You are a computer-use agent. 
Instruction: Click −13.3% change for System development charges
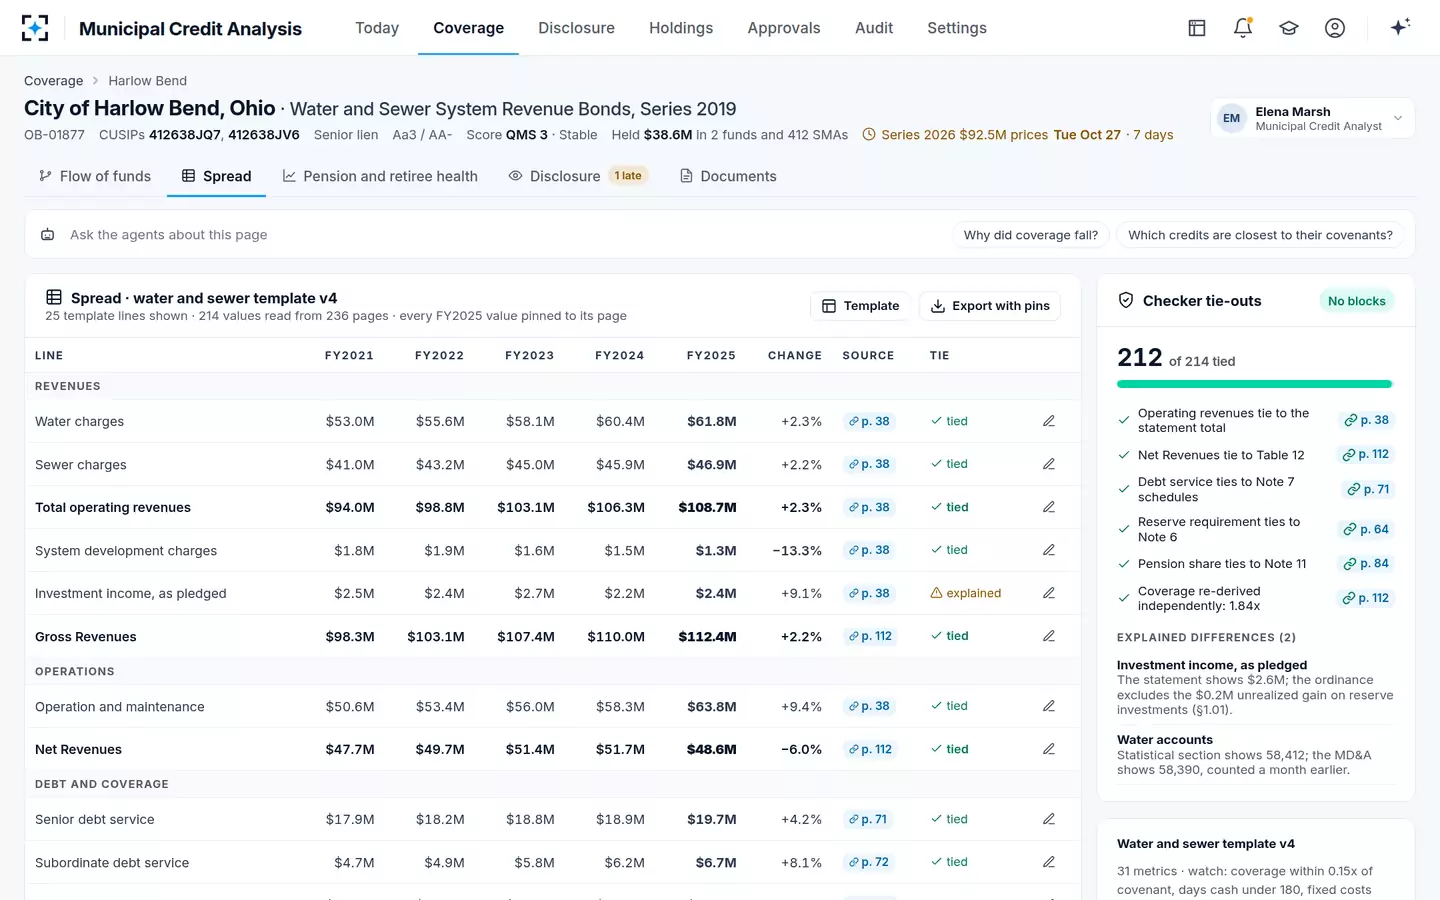point(797,550)
